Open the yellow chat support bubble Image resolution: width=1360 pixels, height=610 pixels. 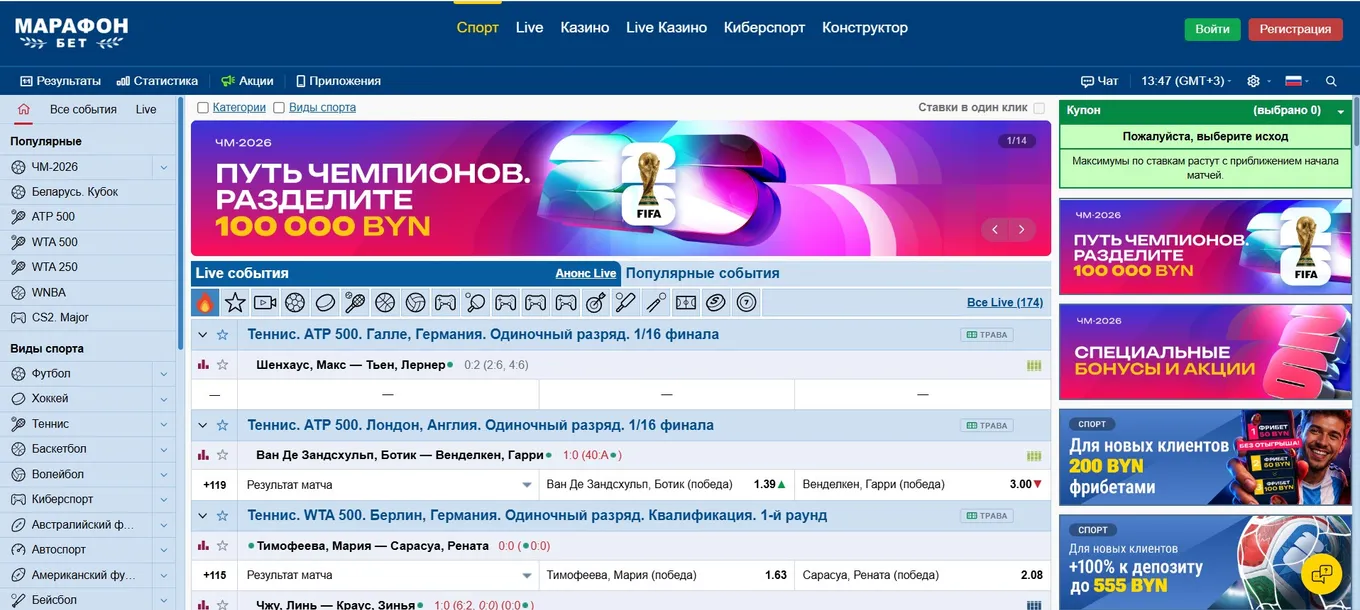click(x=1322, y=573)
